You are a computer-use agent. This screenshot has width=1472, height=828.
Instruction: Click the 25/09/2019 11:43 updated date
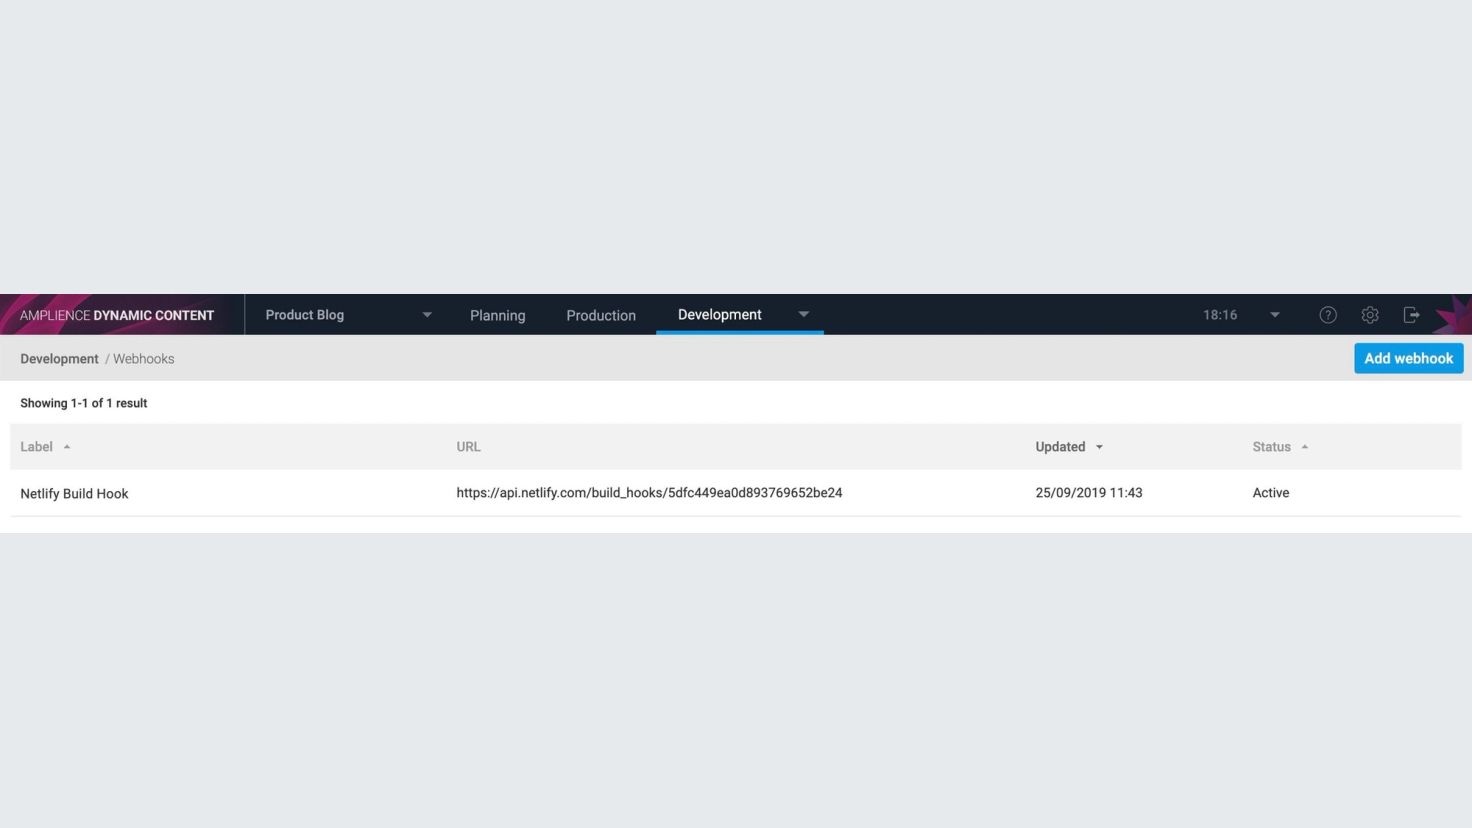1089,493
